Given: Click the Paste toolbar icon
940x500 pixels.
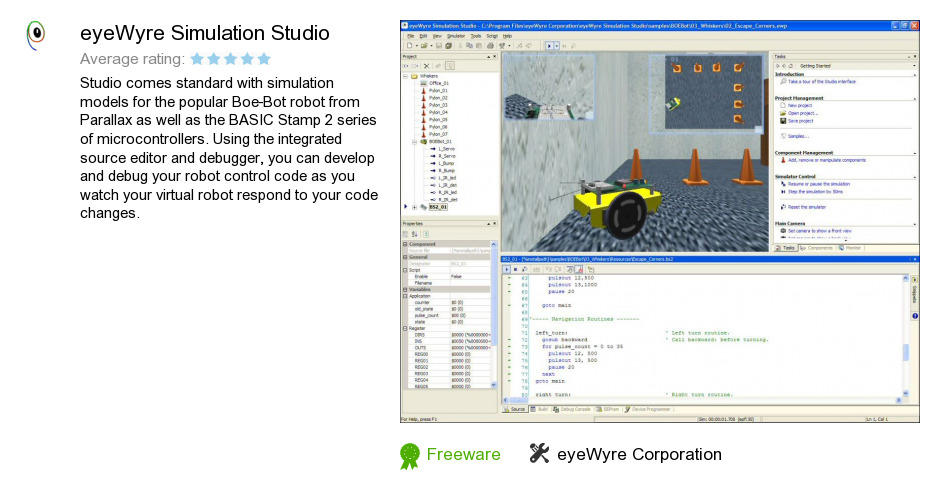Looking at the screenshot, I should tap(478, 46).
